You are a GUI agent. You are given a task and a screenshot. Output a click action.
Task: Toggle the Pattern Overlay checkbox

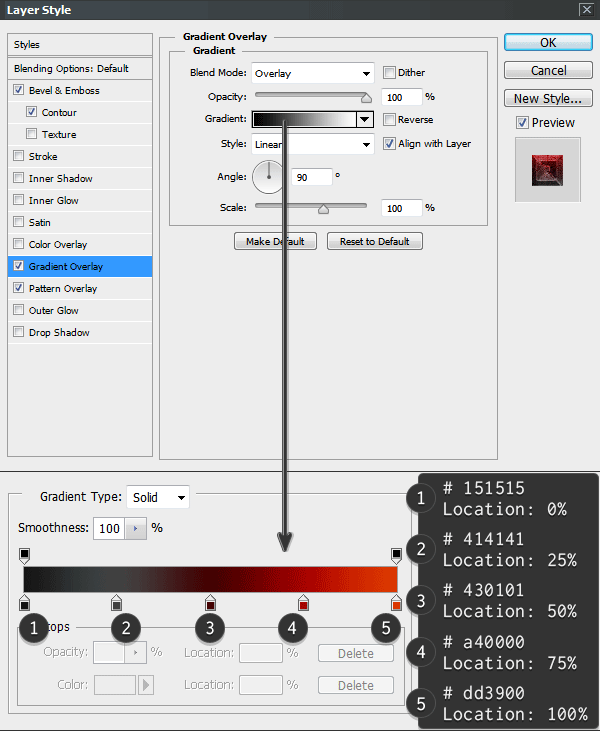pyautogui.click(x=18, y=288)
